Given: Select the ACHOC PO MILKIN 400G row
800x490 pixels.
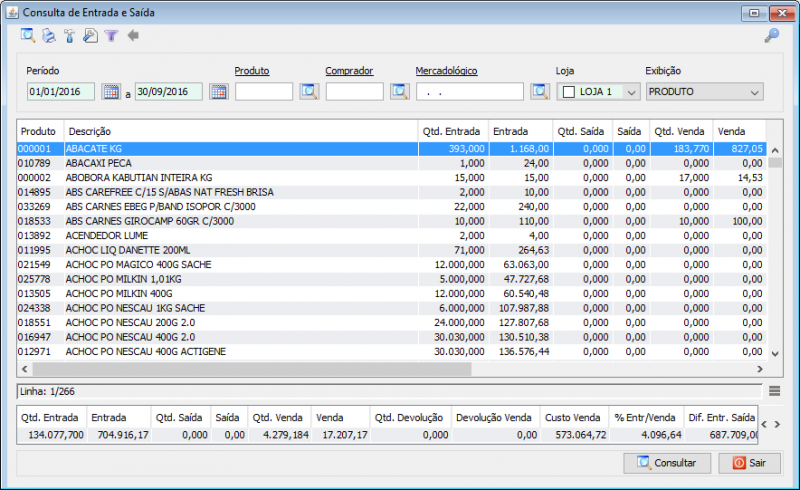Looking at the screenshot, I should 391,293.
